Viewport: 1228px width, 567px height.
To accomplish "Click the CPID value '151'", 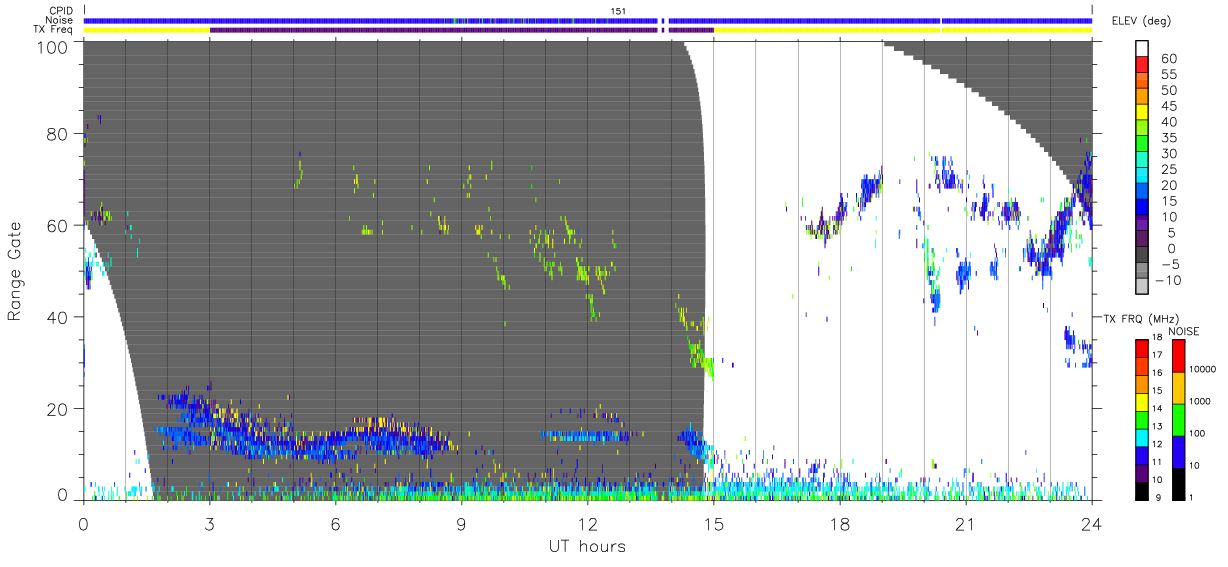I will point(618,10).
